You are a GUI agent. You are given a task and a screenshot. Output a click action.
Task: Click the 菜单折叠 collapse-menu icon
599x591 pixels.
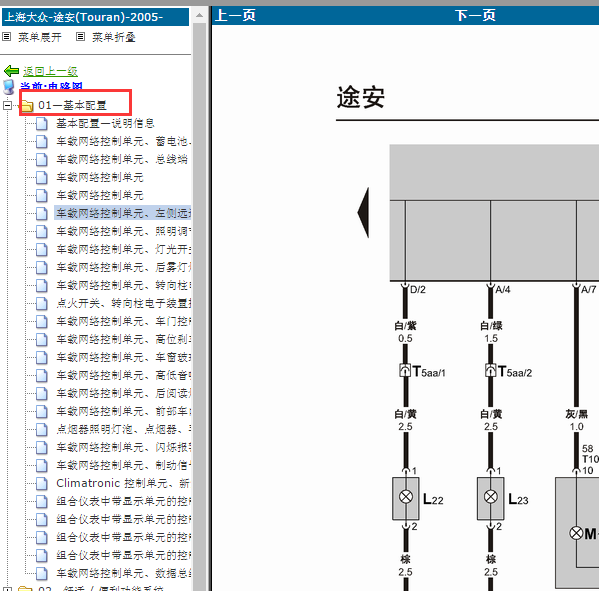80,37
